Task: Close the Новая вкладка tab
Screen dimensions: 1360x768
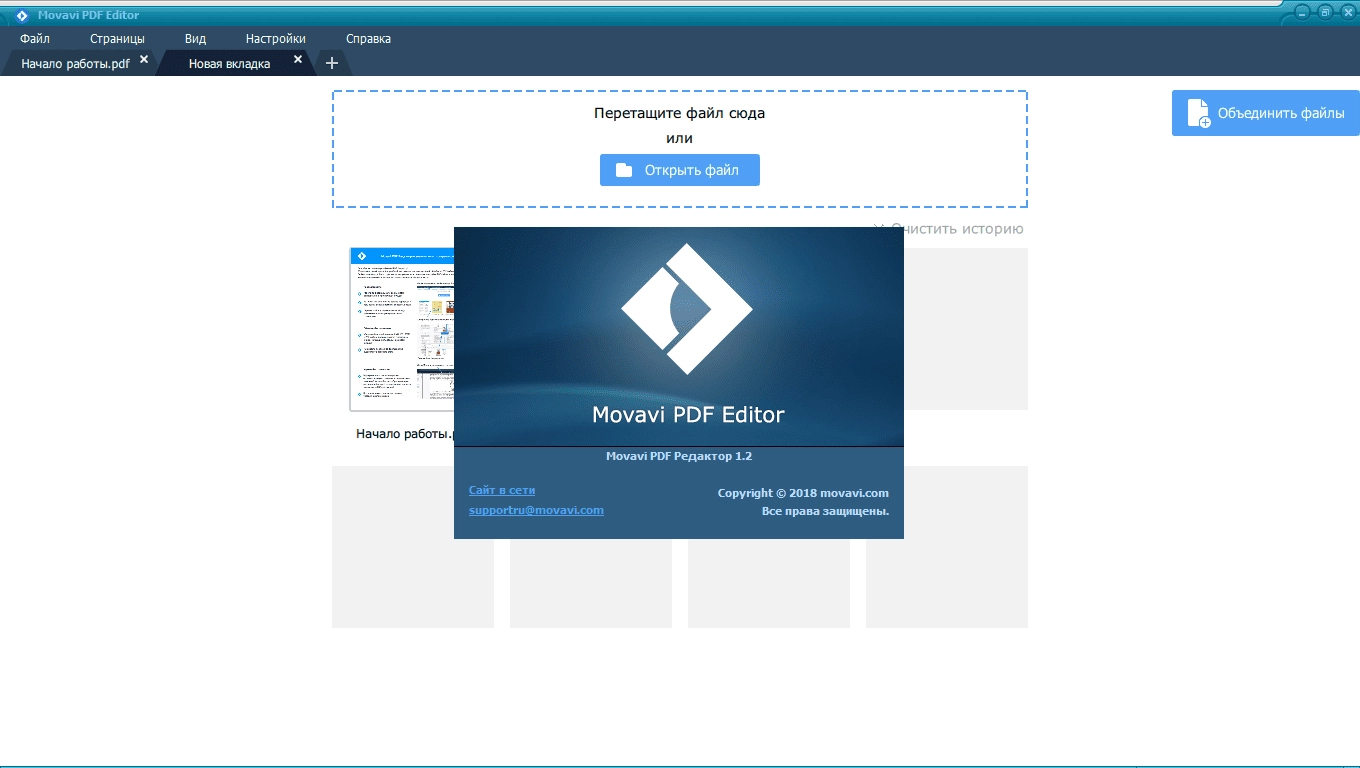Action: (x=297, y=60)
